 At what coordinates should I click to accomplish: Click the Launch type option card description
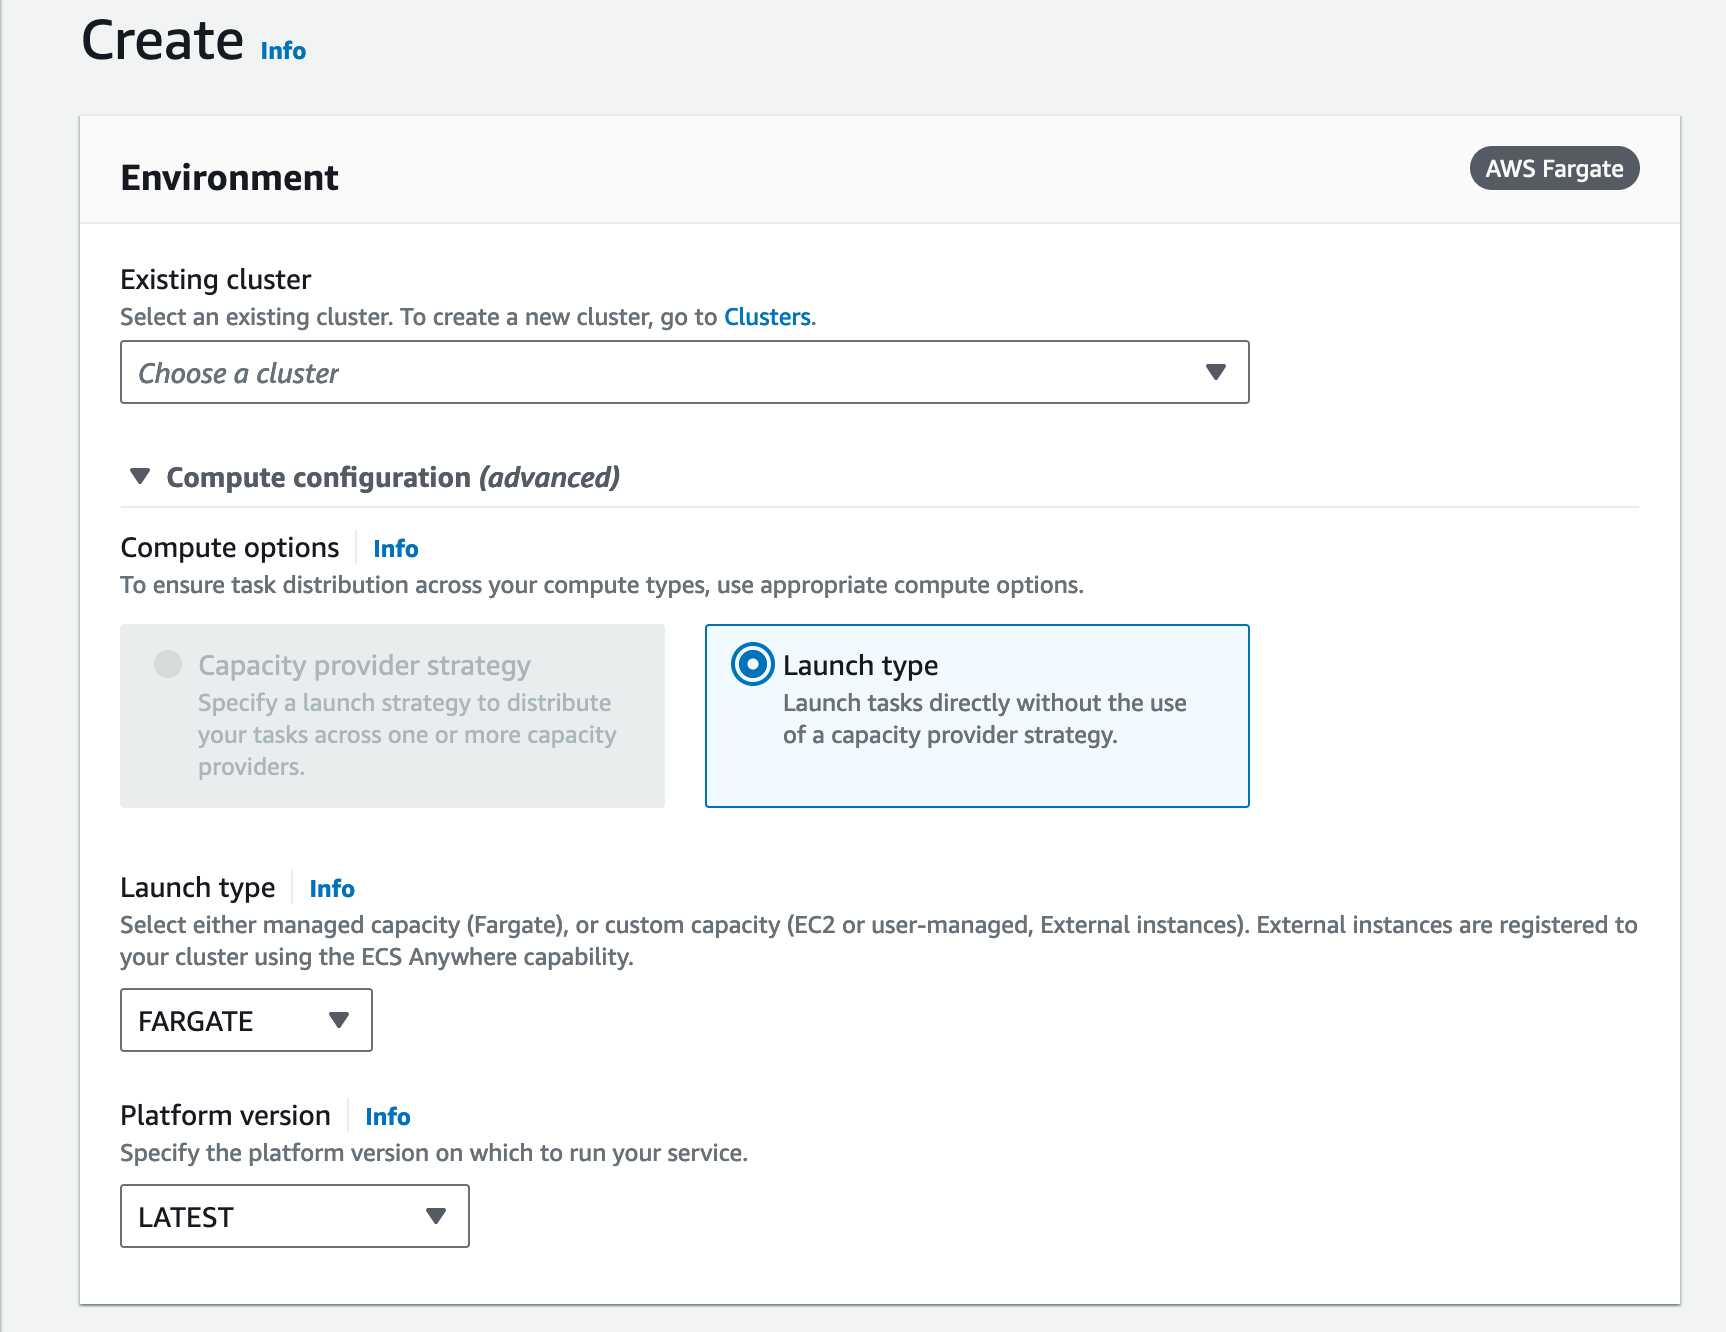click(x=984, y=719)
